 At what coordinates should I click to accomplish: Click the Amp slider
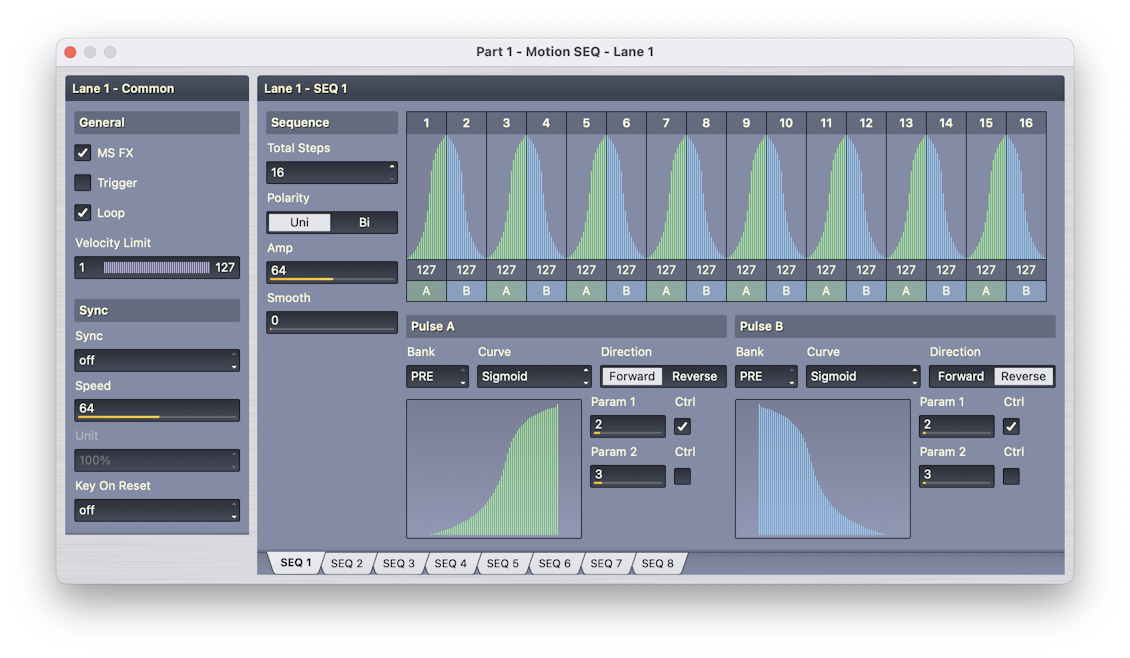(x=332, y=272)
